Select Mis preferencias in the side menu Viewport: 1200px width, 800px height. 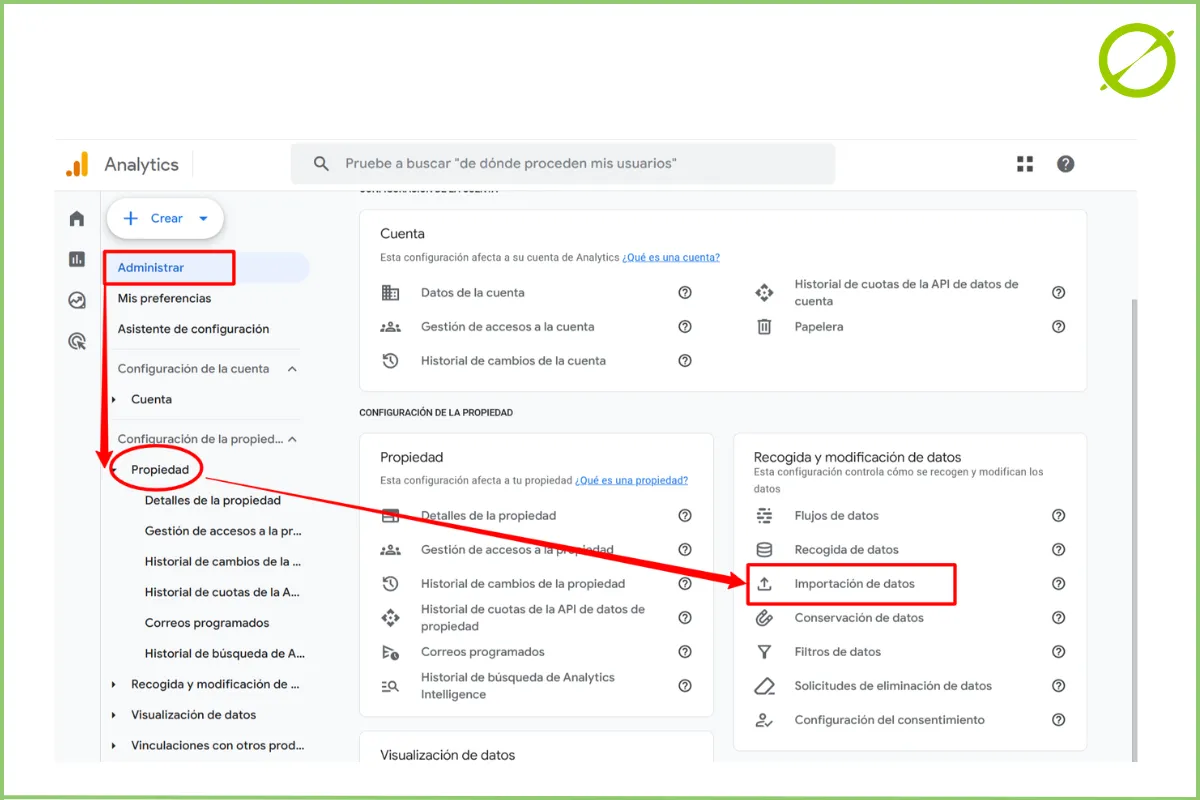tap(164, 298)
